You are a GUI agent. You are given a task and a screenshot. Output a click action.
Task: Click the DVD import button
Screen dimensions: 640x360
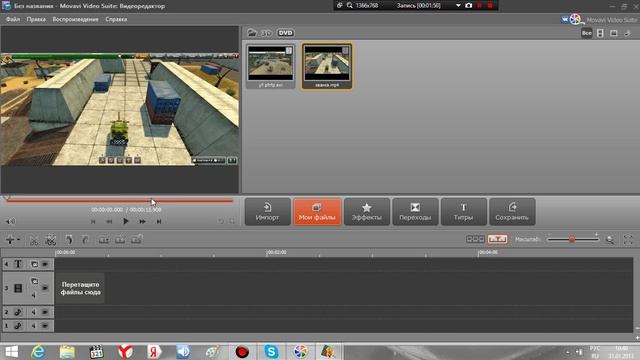click(x=285, y=33)
